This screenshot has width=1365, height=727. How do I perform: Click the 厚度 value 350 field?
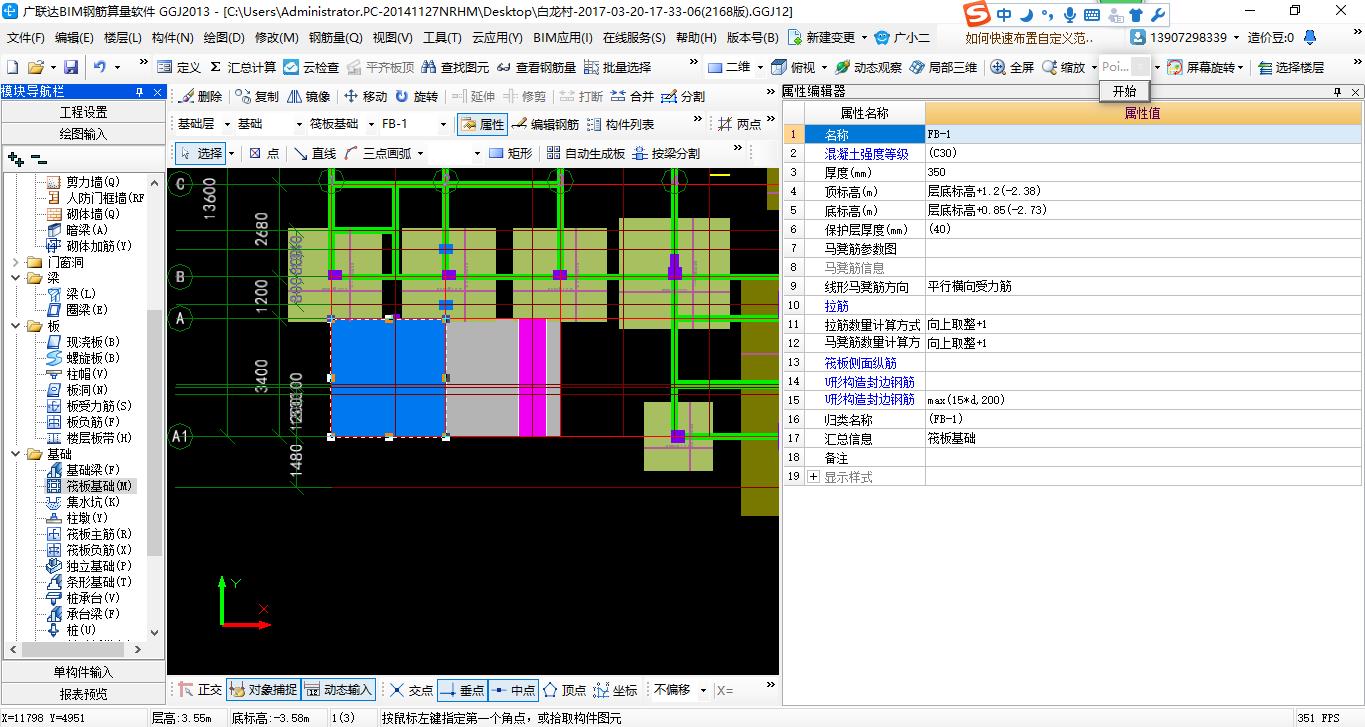point(1144,172)
